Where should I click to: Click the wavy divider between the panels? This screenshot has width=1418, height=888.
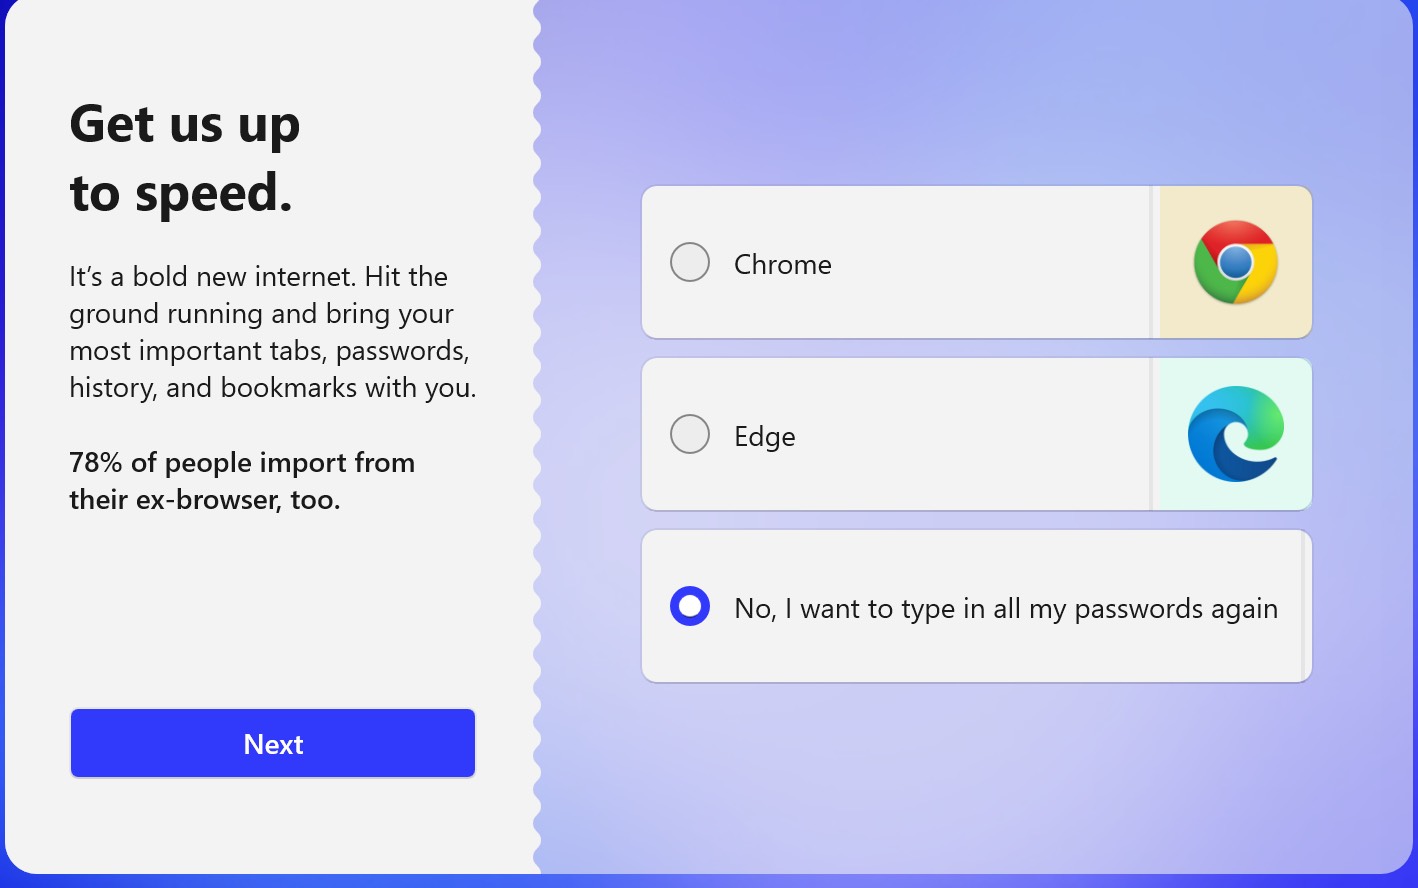pyautogui.click(x=538, y=440)
